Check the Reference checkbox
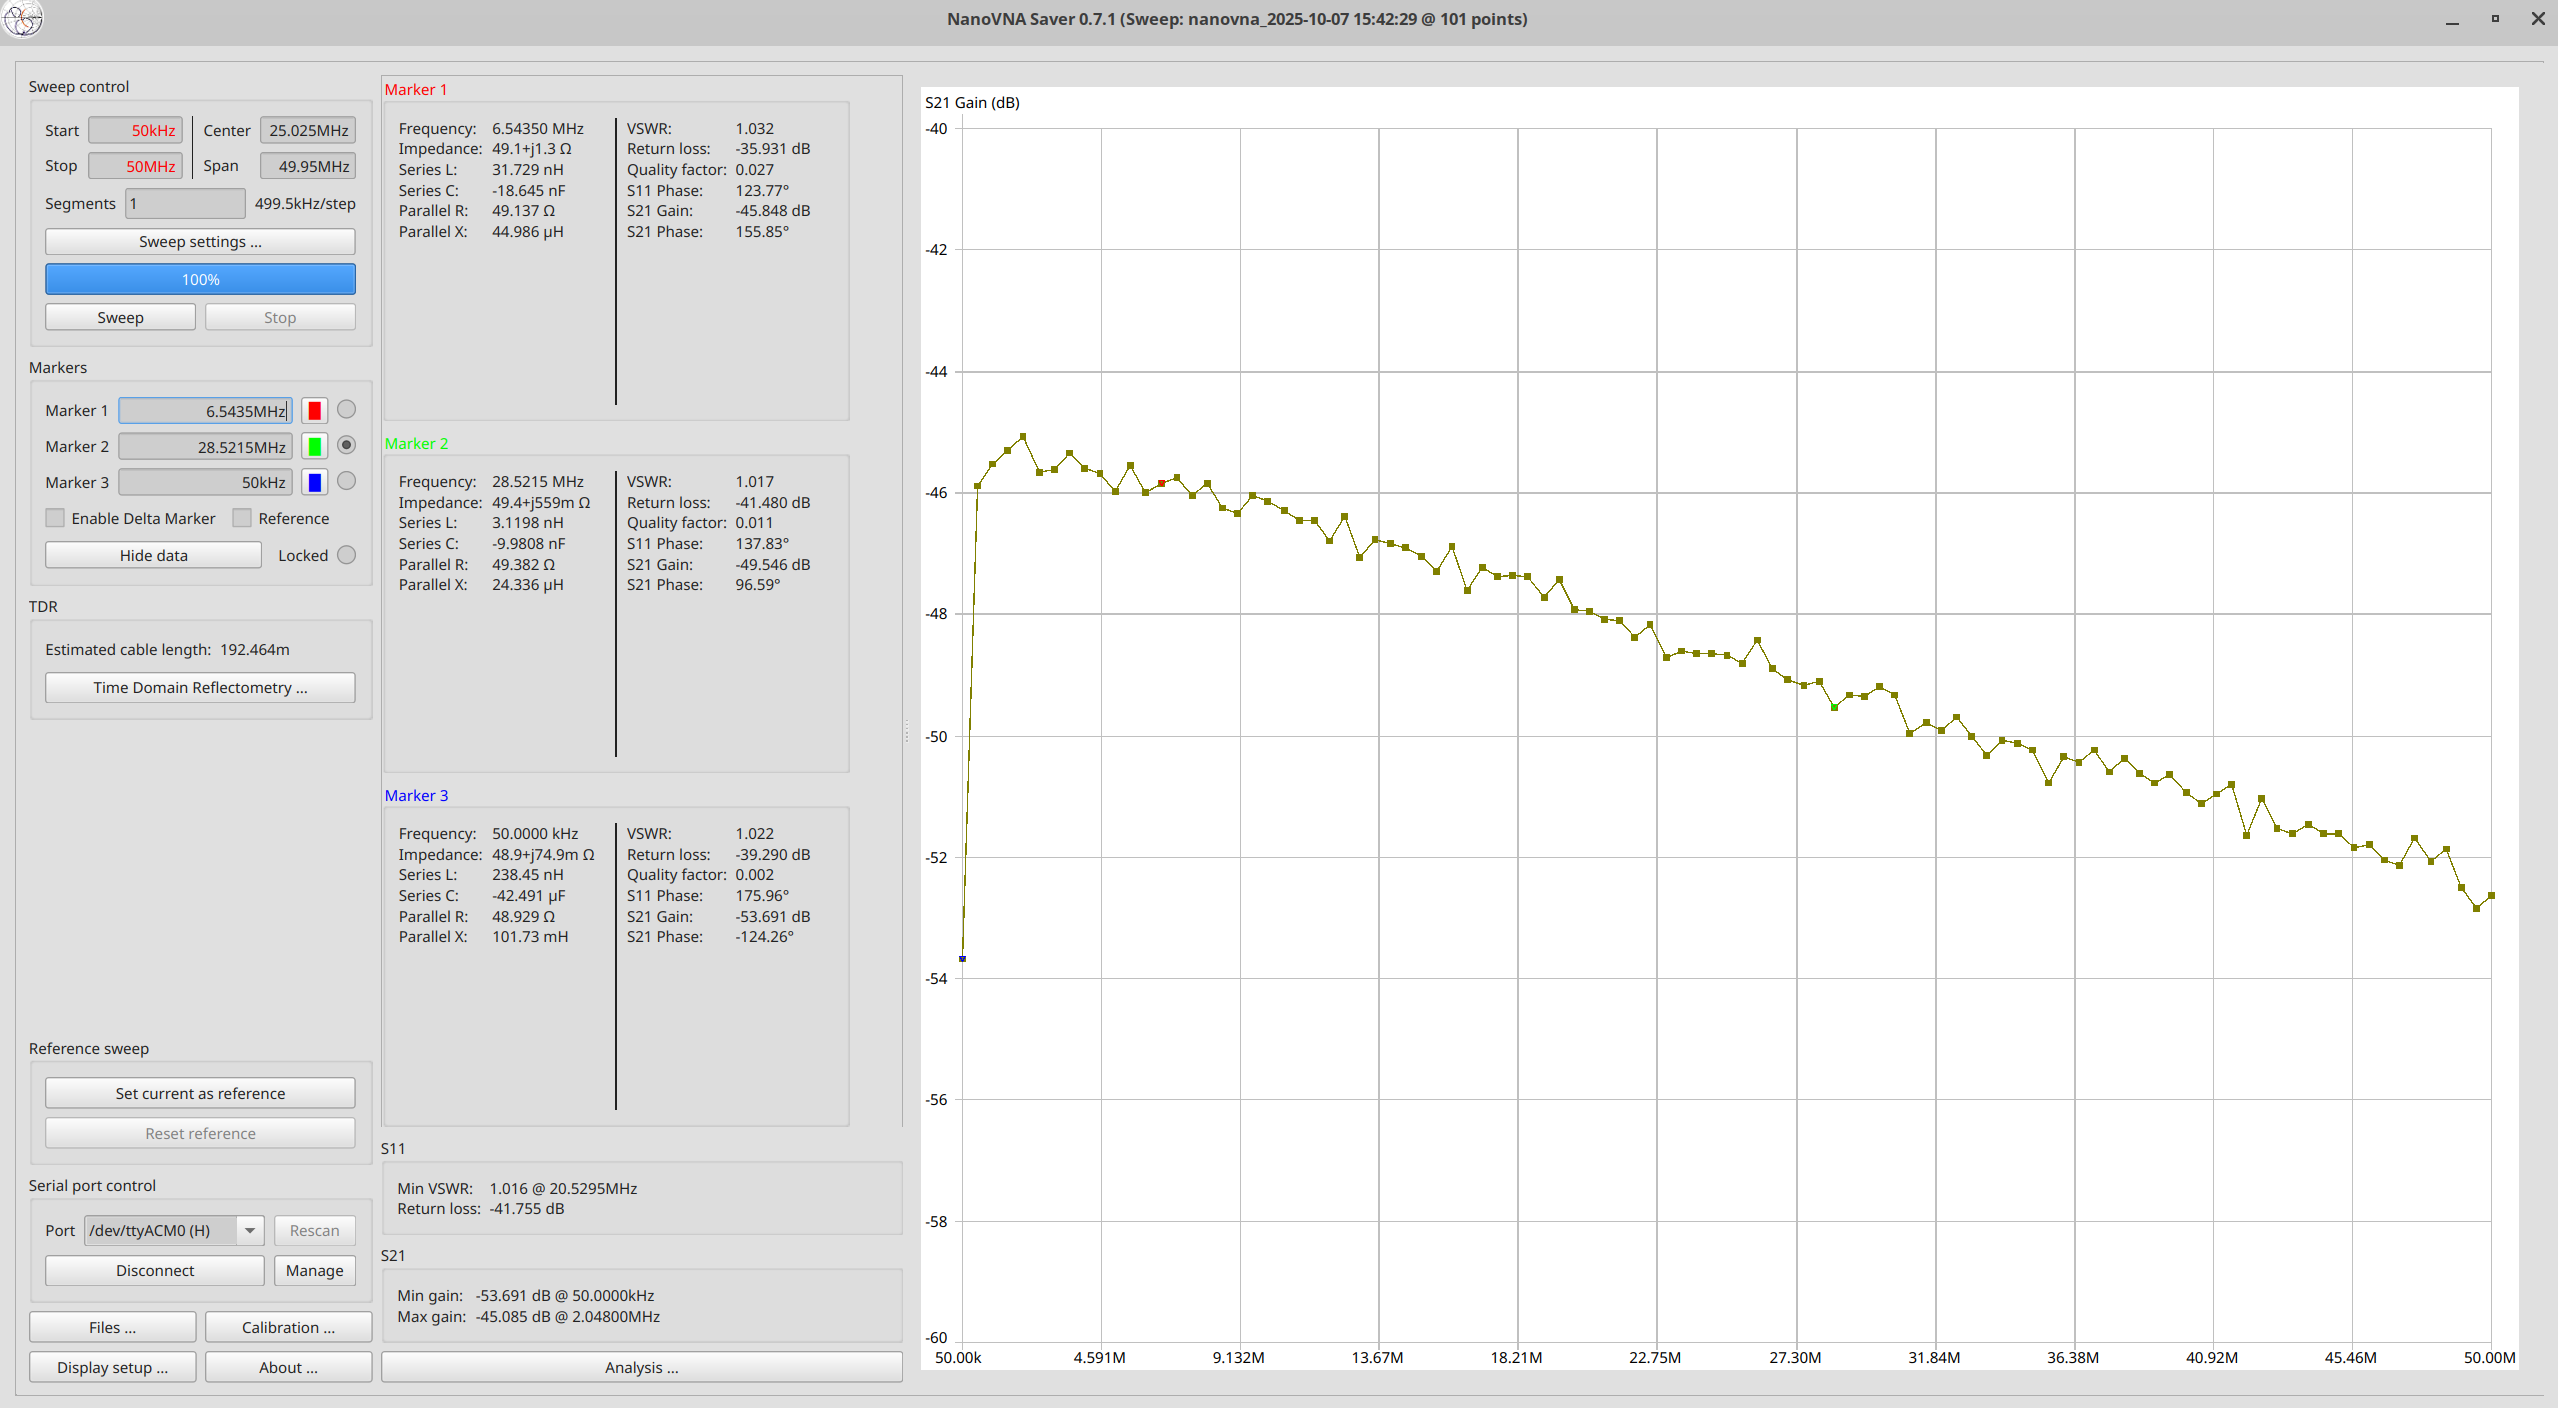 [243, 517]
